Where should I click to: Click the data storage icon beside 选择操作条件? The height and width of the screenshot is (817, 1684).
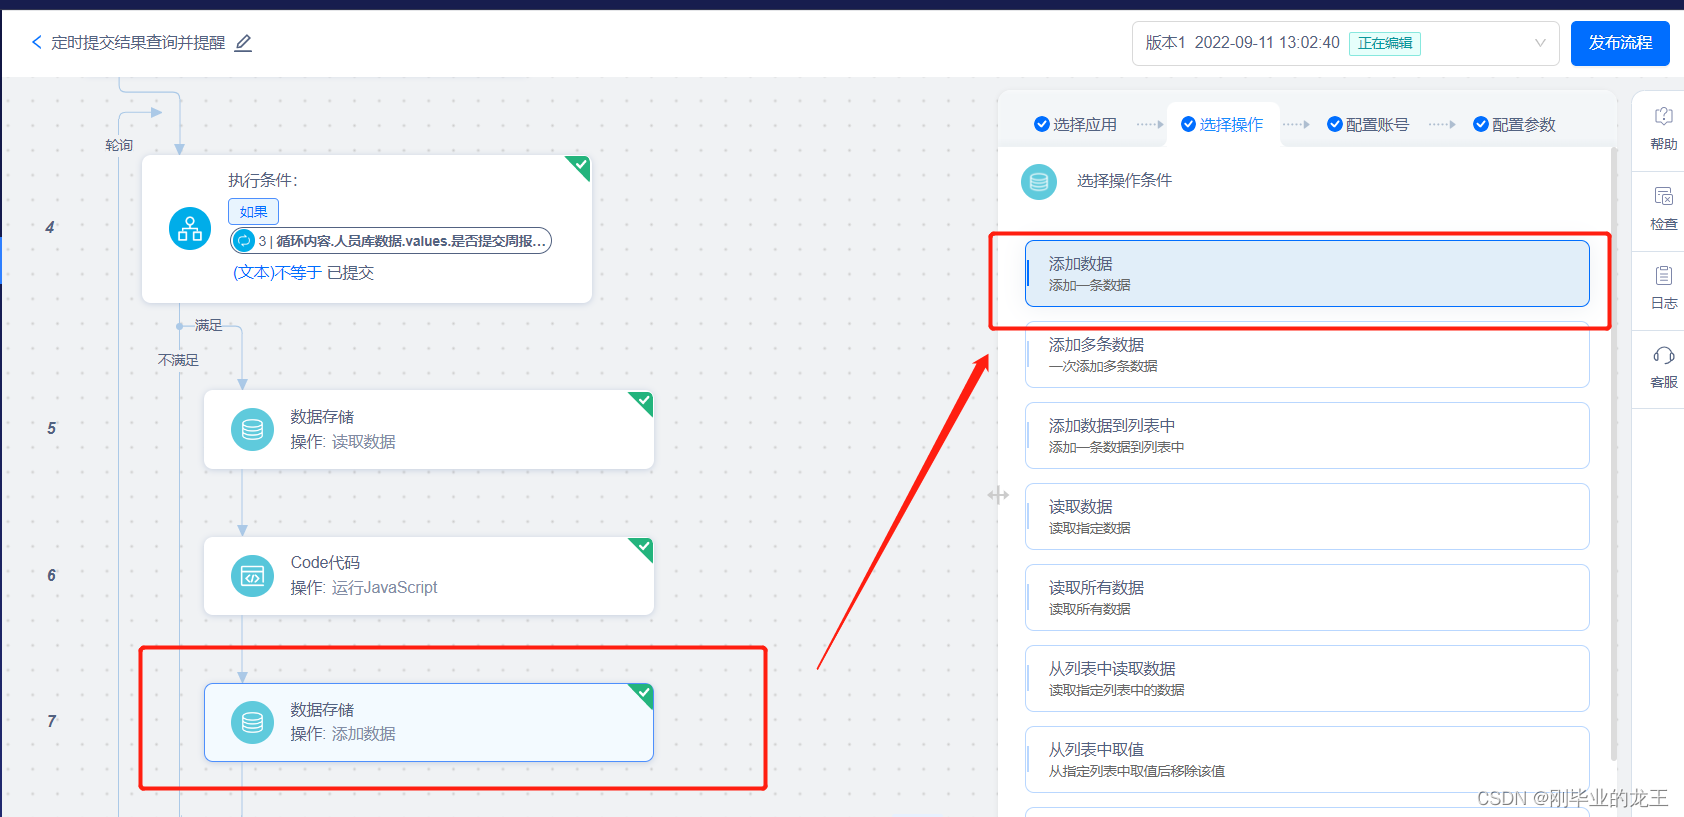pos(1039,182)
